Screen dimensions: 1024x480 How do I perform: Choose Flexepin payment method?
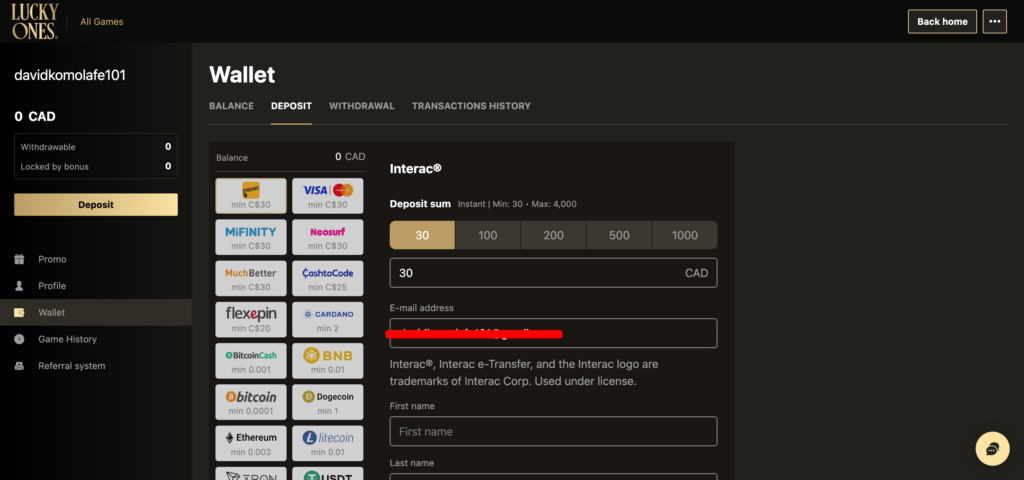tap(251, 320)
